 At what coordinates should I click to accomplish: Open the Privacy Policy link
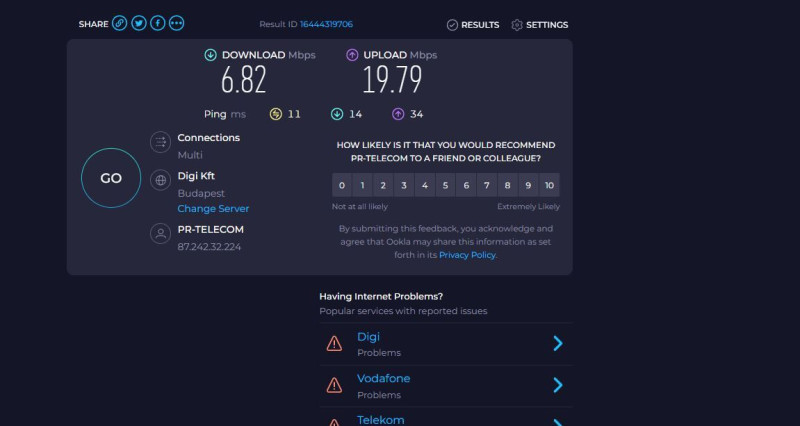point(467,255)
